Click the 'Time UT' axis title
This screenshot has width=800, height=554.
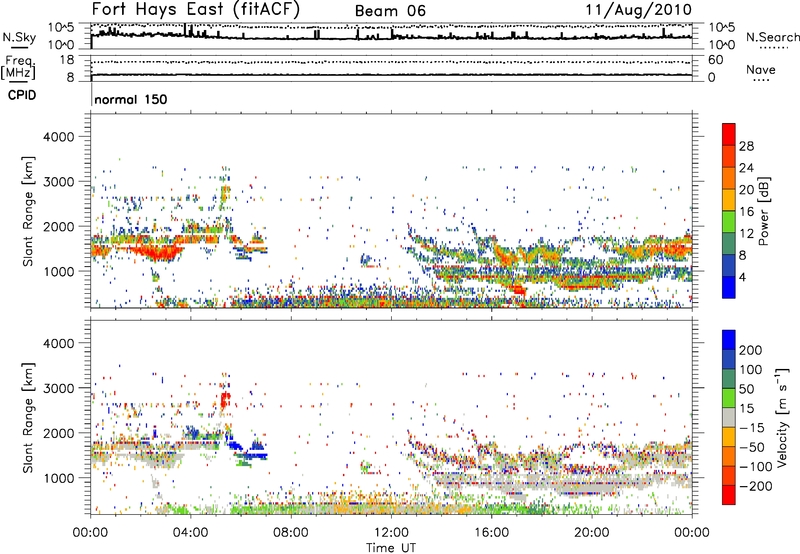(391, 547)
